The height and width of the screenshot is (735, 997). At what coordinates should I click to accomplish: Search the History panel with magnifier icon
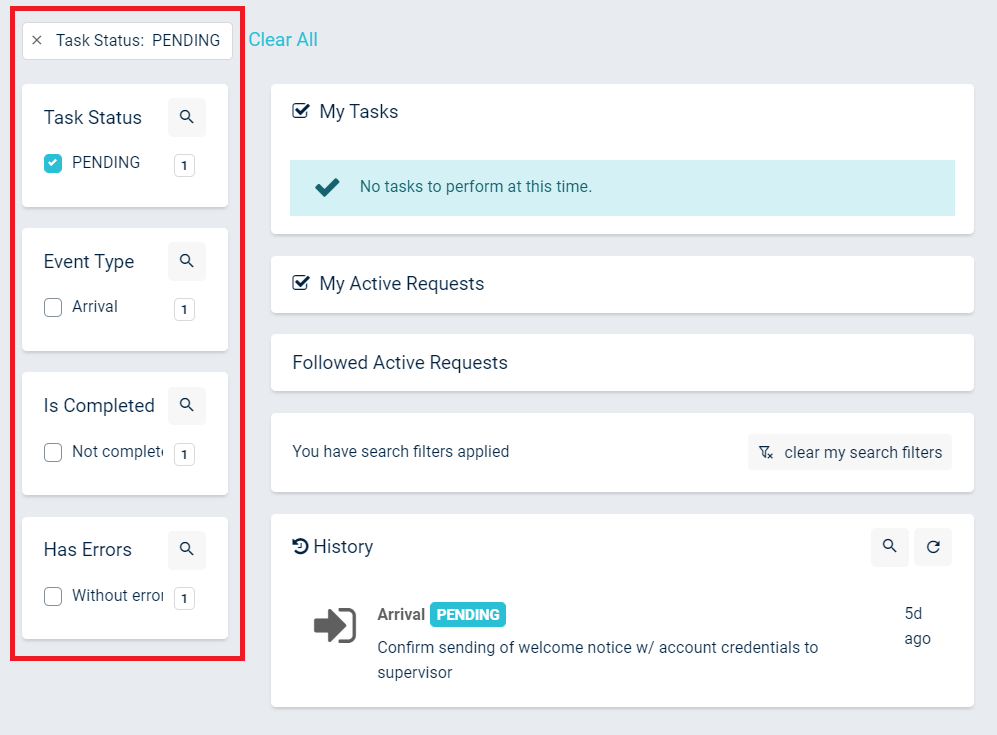(x=889, y=547)
